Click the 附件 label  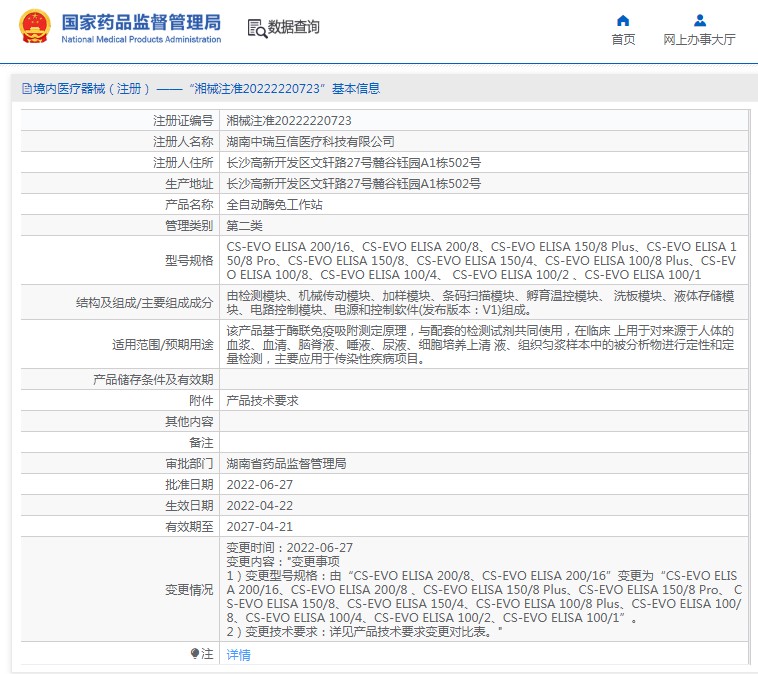point(201,400)
